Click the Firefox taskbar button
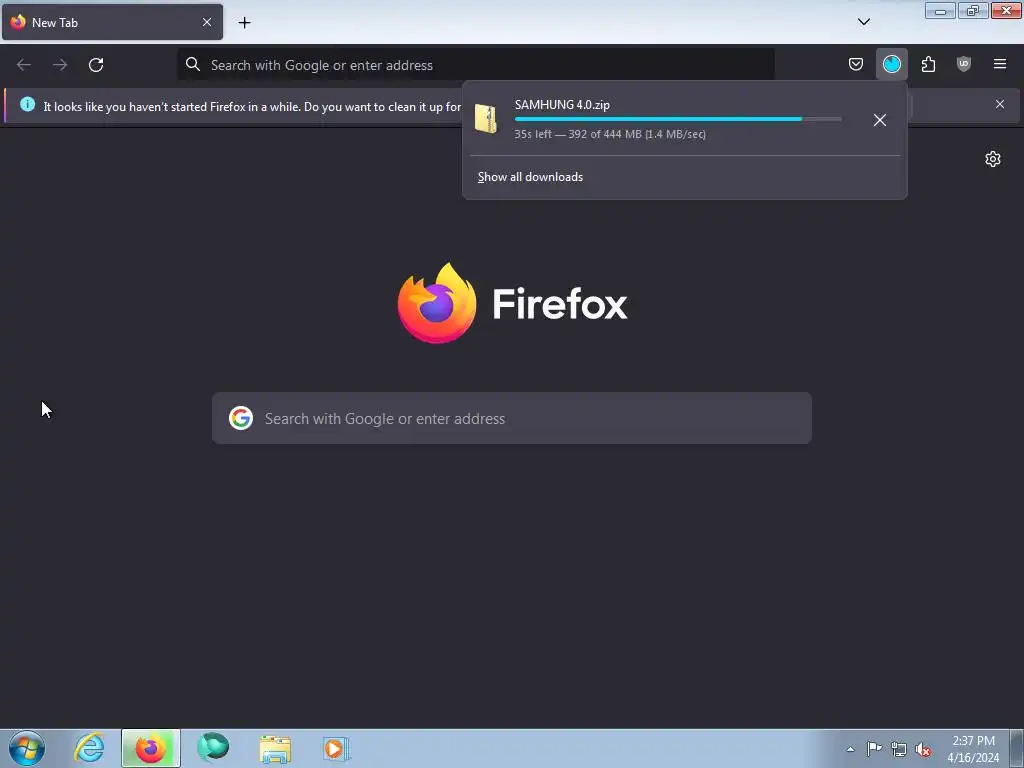This screenshot has height=768, width=1024. 151,748
